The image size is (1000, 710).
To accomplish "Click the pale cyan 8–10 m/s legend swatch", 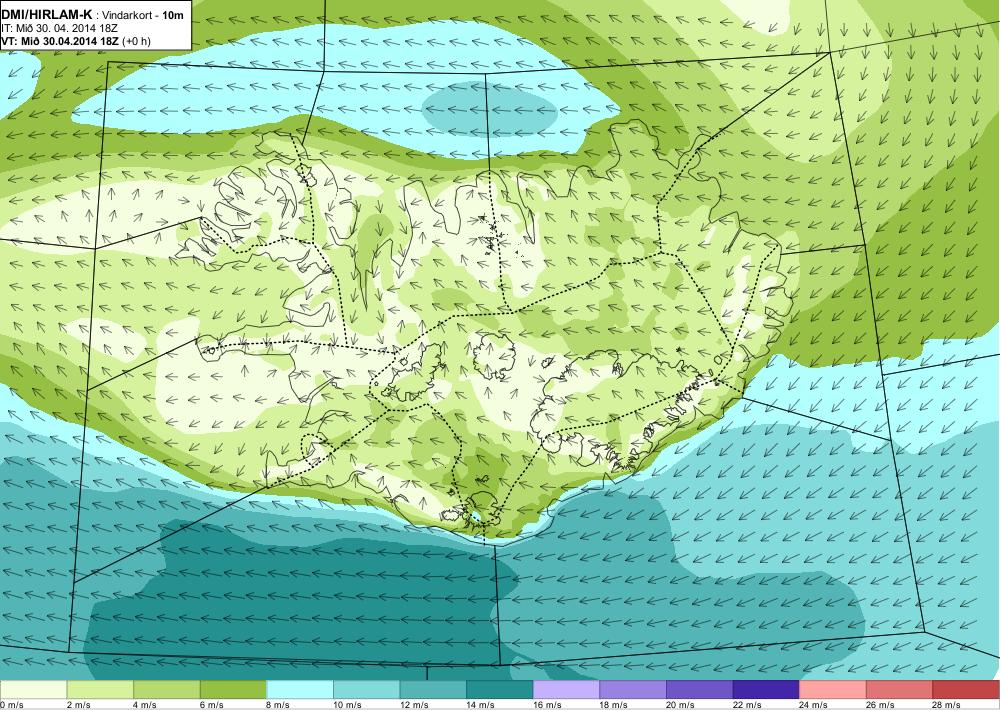I will pyautogui.click(x=300, y=690).
